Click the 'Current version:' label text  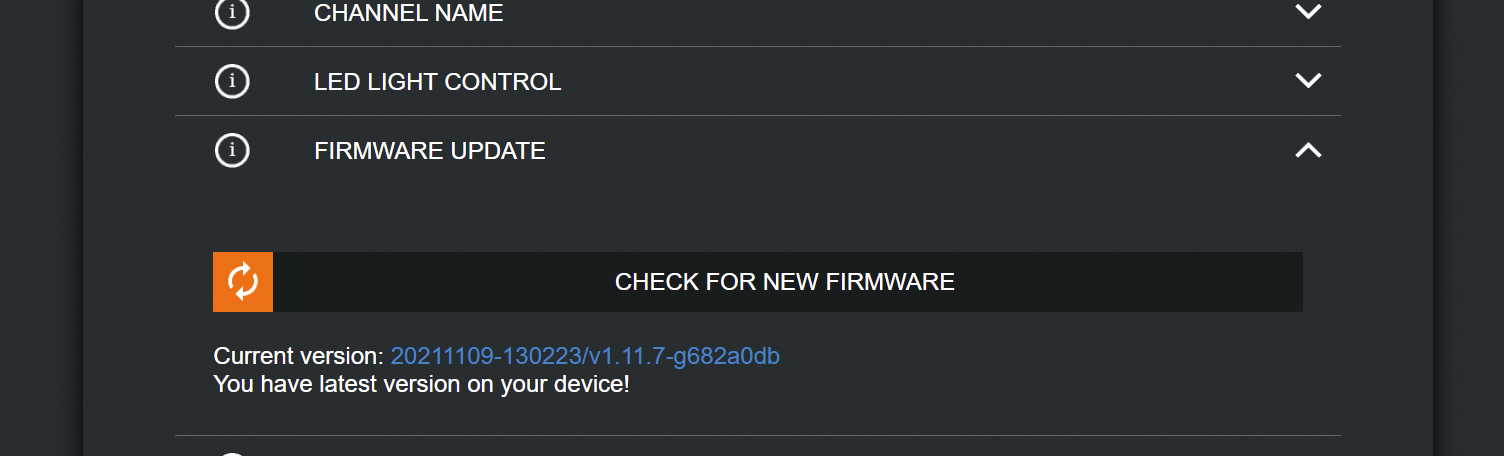point(298,356)
